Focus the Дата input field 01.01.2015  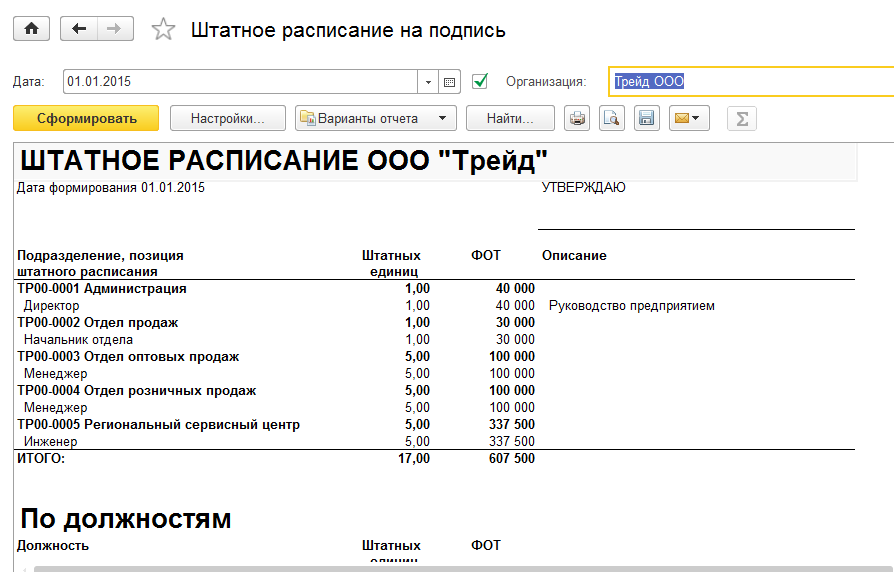coord(240,82)
